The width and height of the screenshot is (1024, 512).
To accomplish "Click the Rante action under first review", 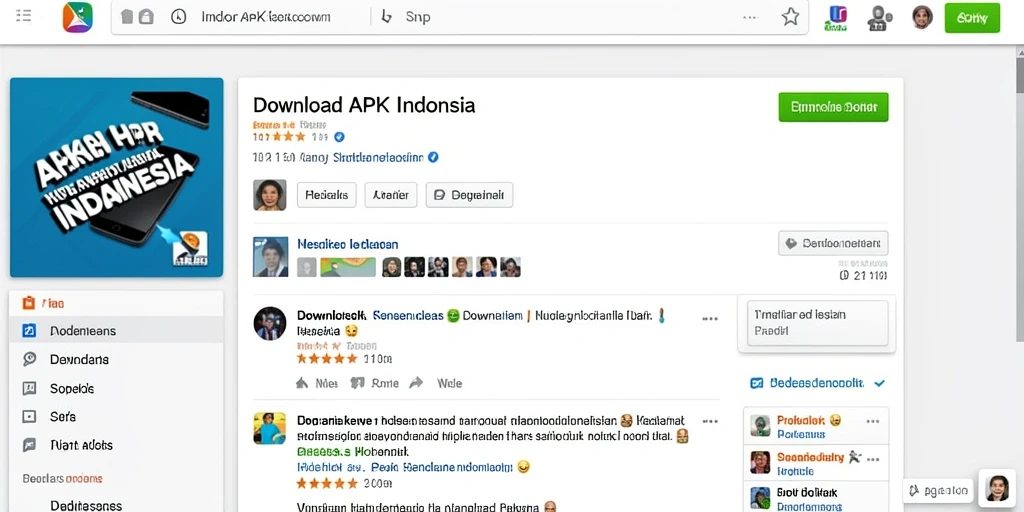I will tap(374, 383).
